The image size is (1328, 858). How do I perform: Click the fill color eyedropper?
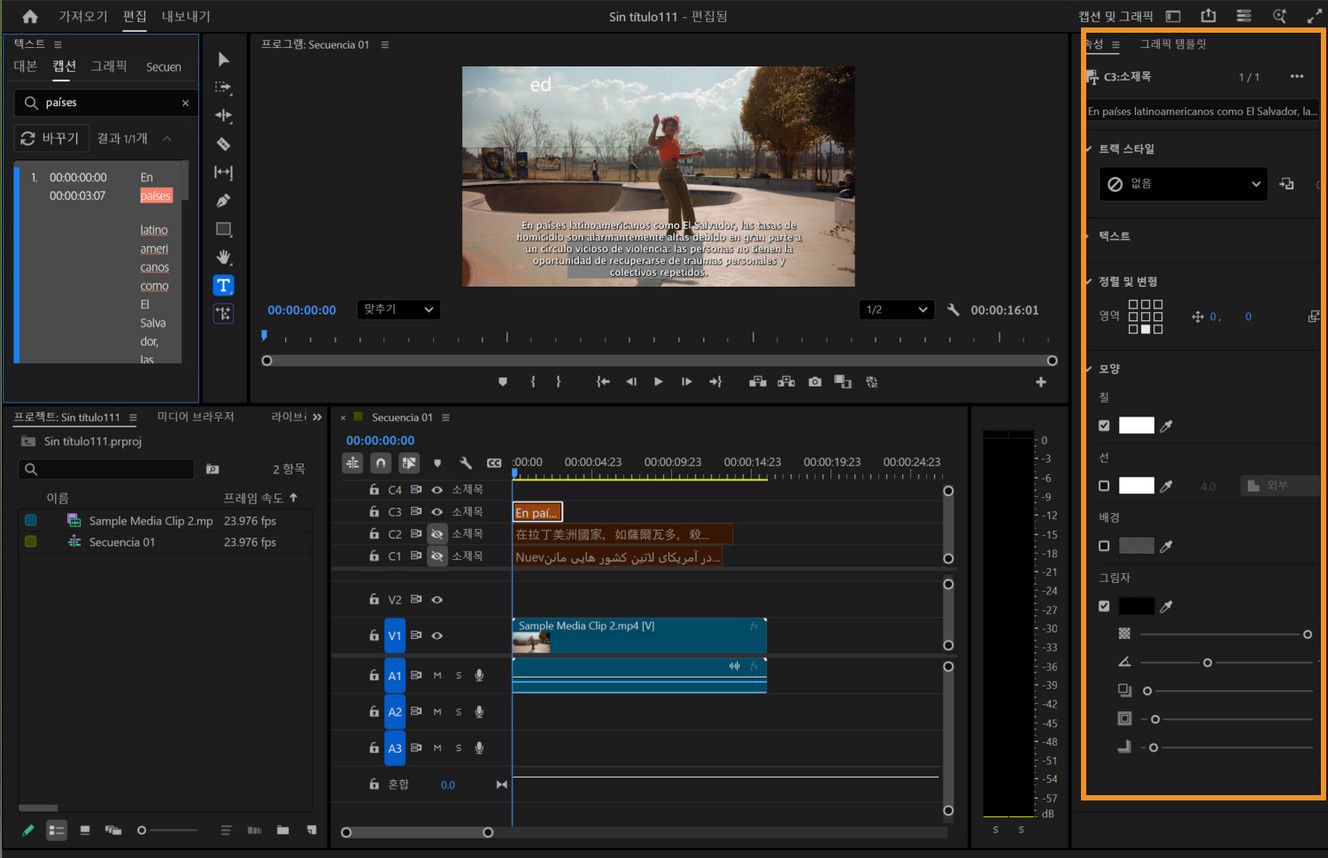[x=1166, y=426]
